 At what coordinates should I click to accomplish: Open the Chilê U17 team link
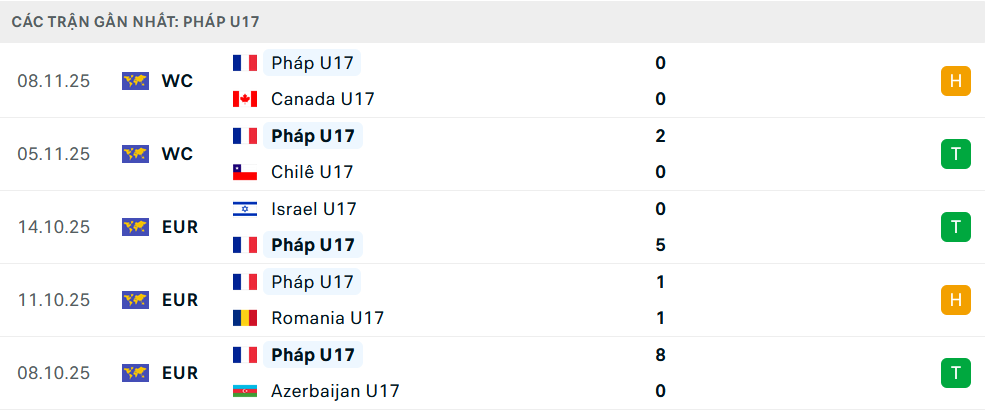click(x=312, y=172)
